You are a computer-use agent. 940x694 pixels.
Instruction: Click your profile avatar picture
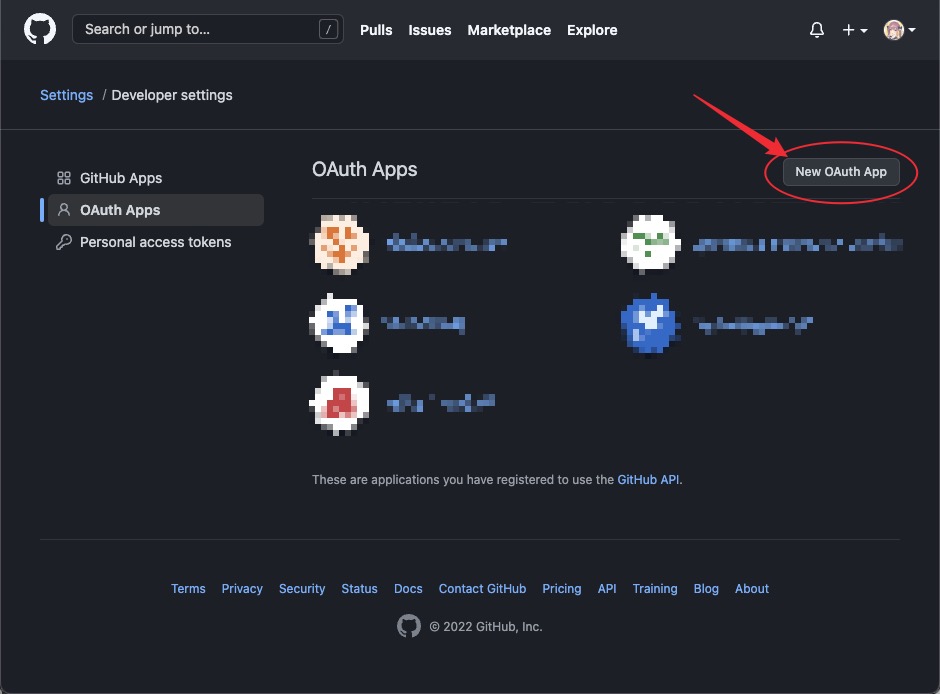coord(894,29)
